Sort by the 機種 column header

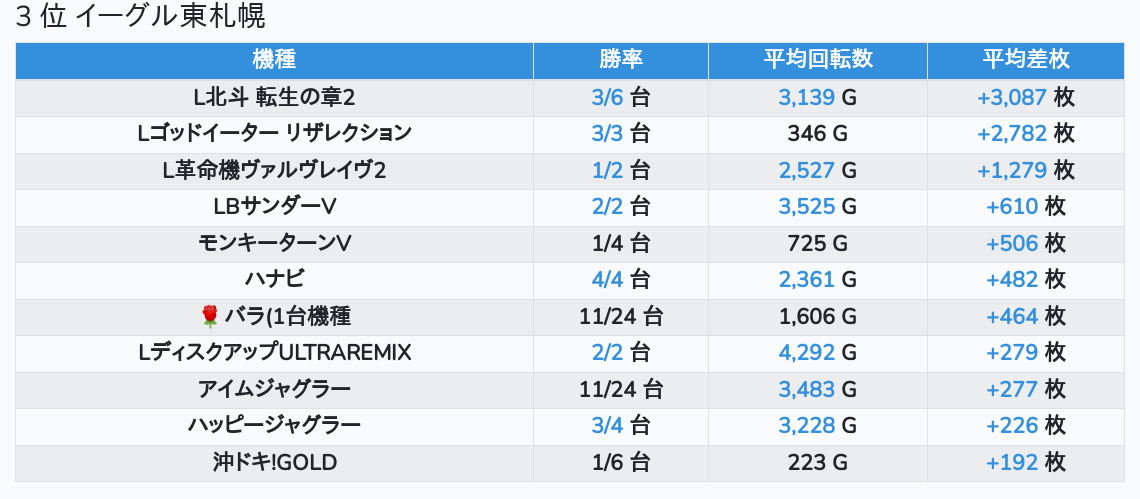click(x=274, y=59)
